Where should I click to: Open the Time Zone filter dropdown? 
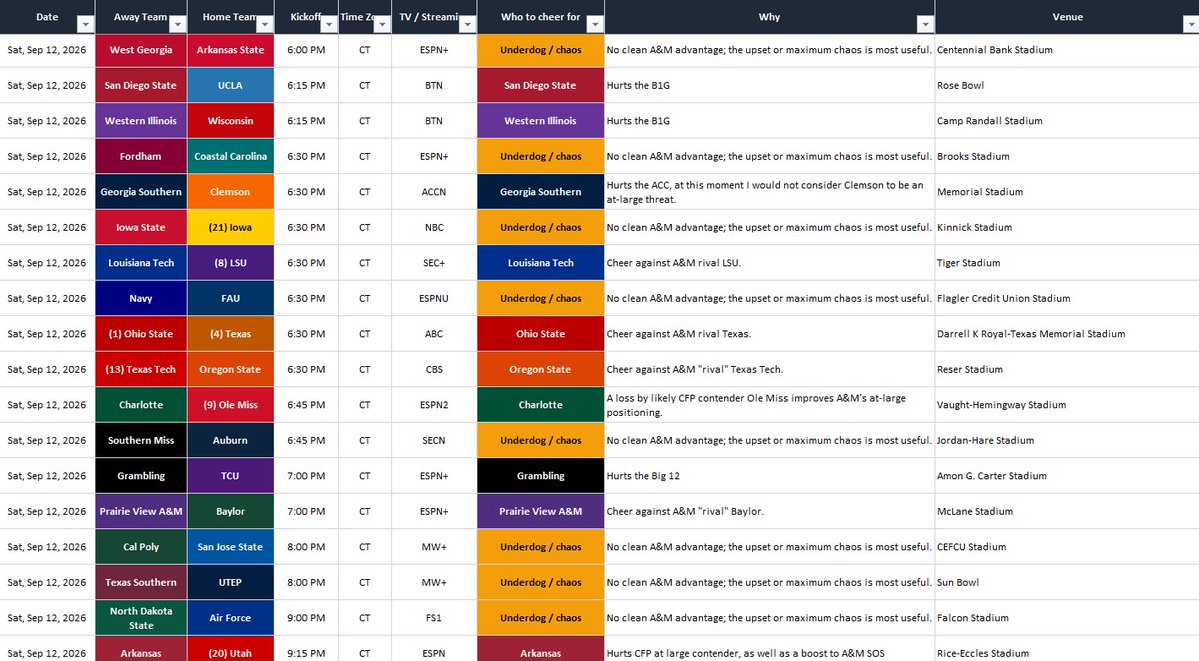point(382,24)
